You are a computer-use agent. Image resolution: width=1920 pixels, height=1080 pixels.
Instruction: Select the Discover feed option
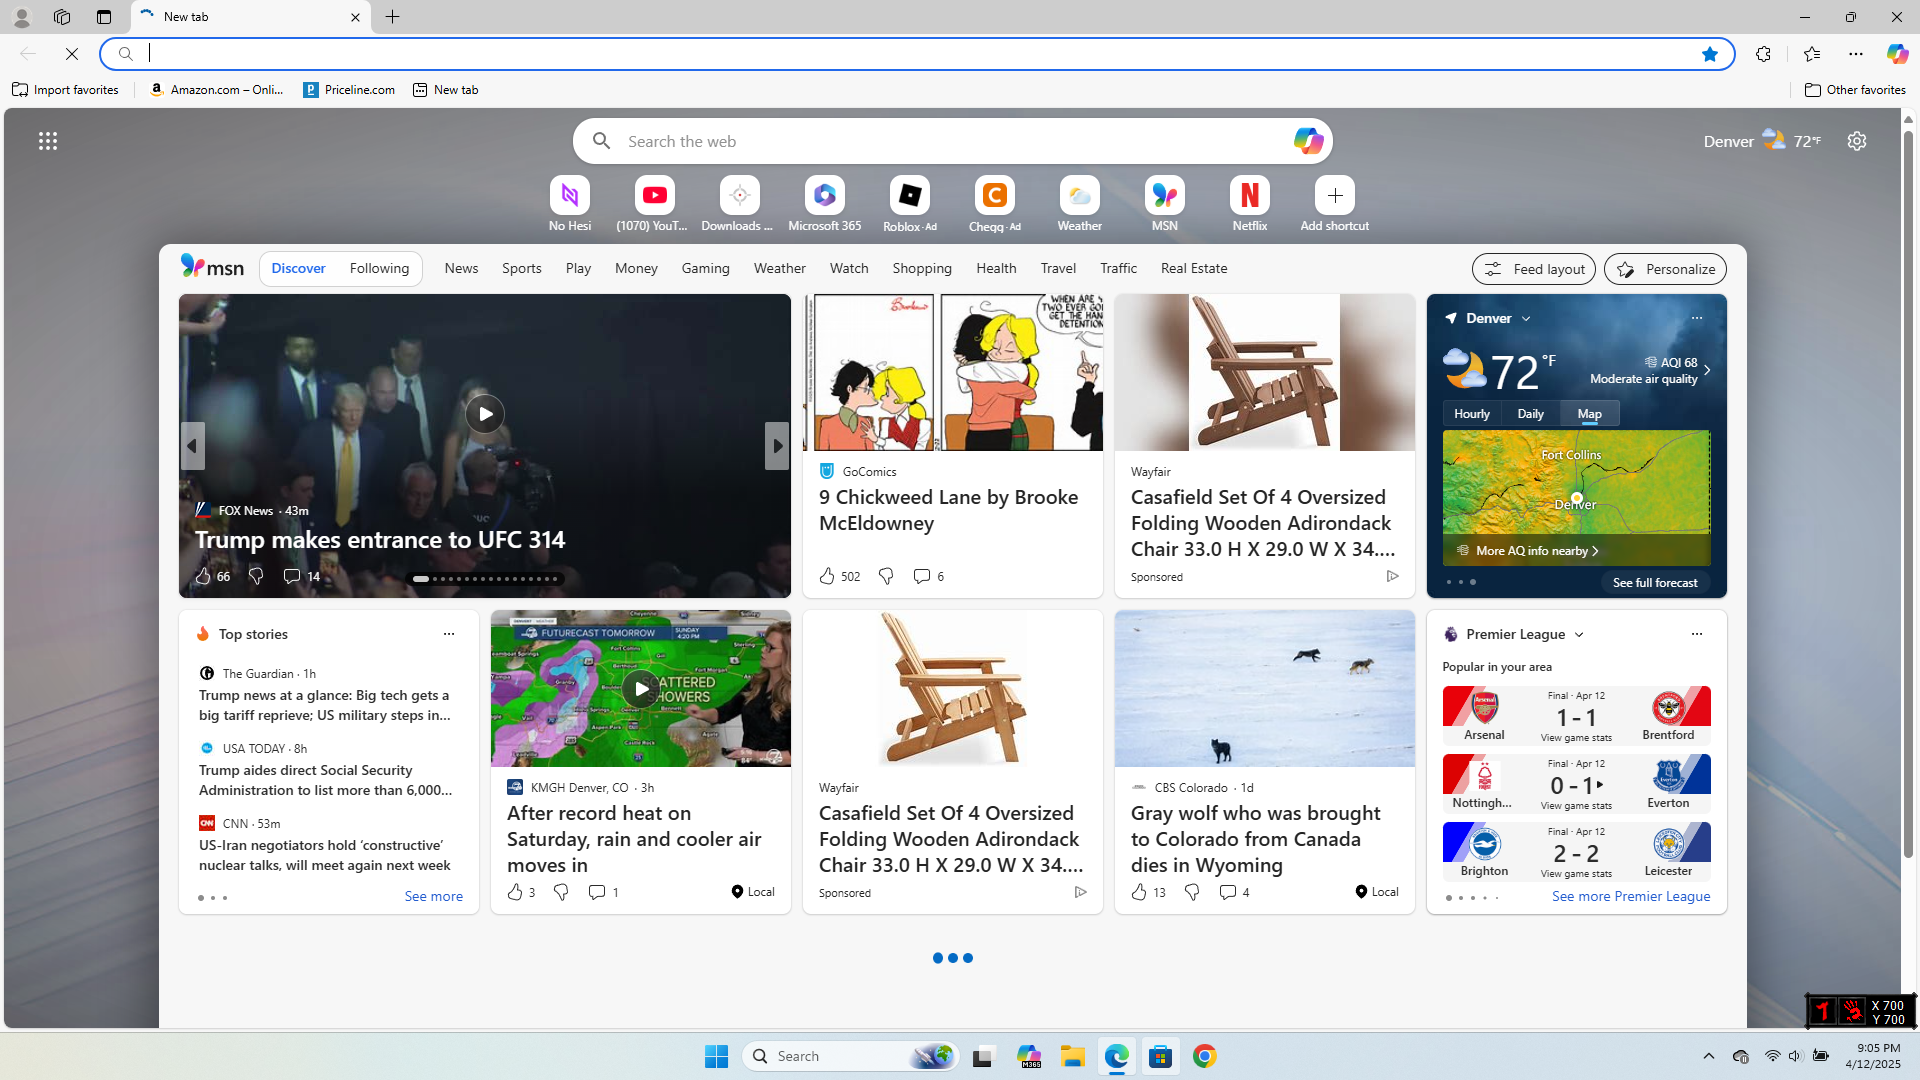(x=298, y=268)
